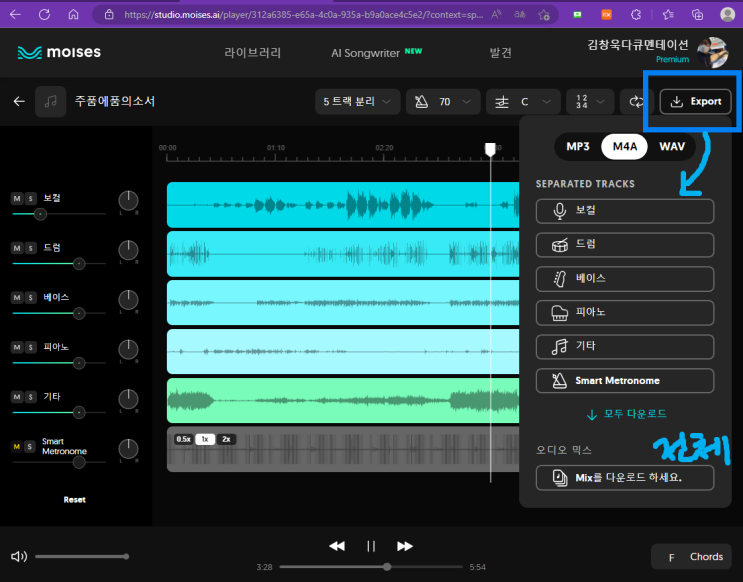Click Mix를 다운로드 하세요 button

(x=625, y=478)
